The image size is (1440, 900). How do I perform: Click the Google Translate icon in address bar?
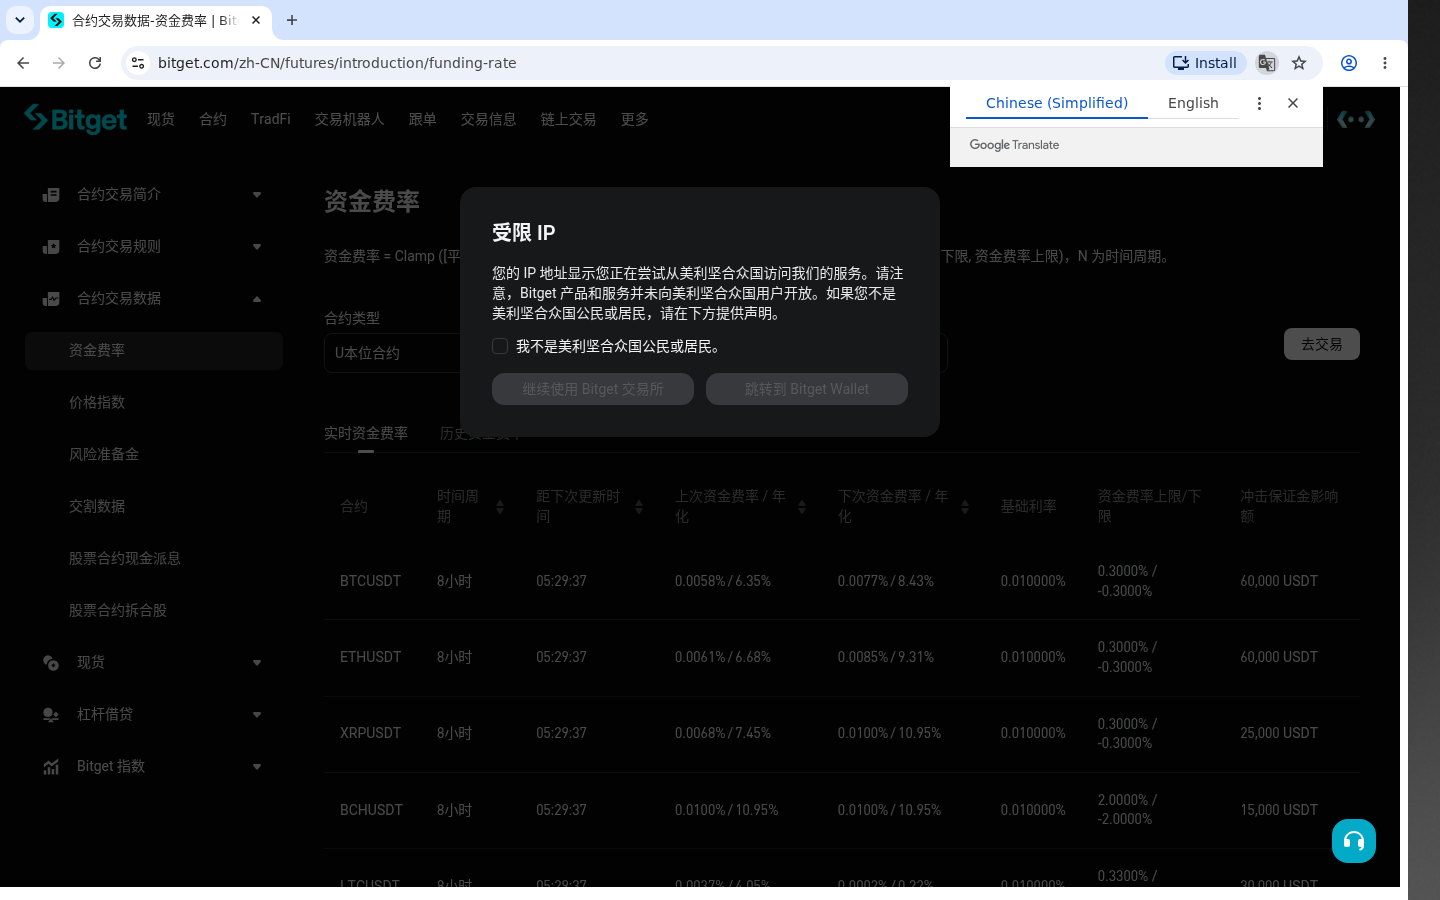tap(1267, 63)
